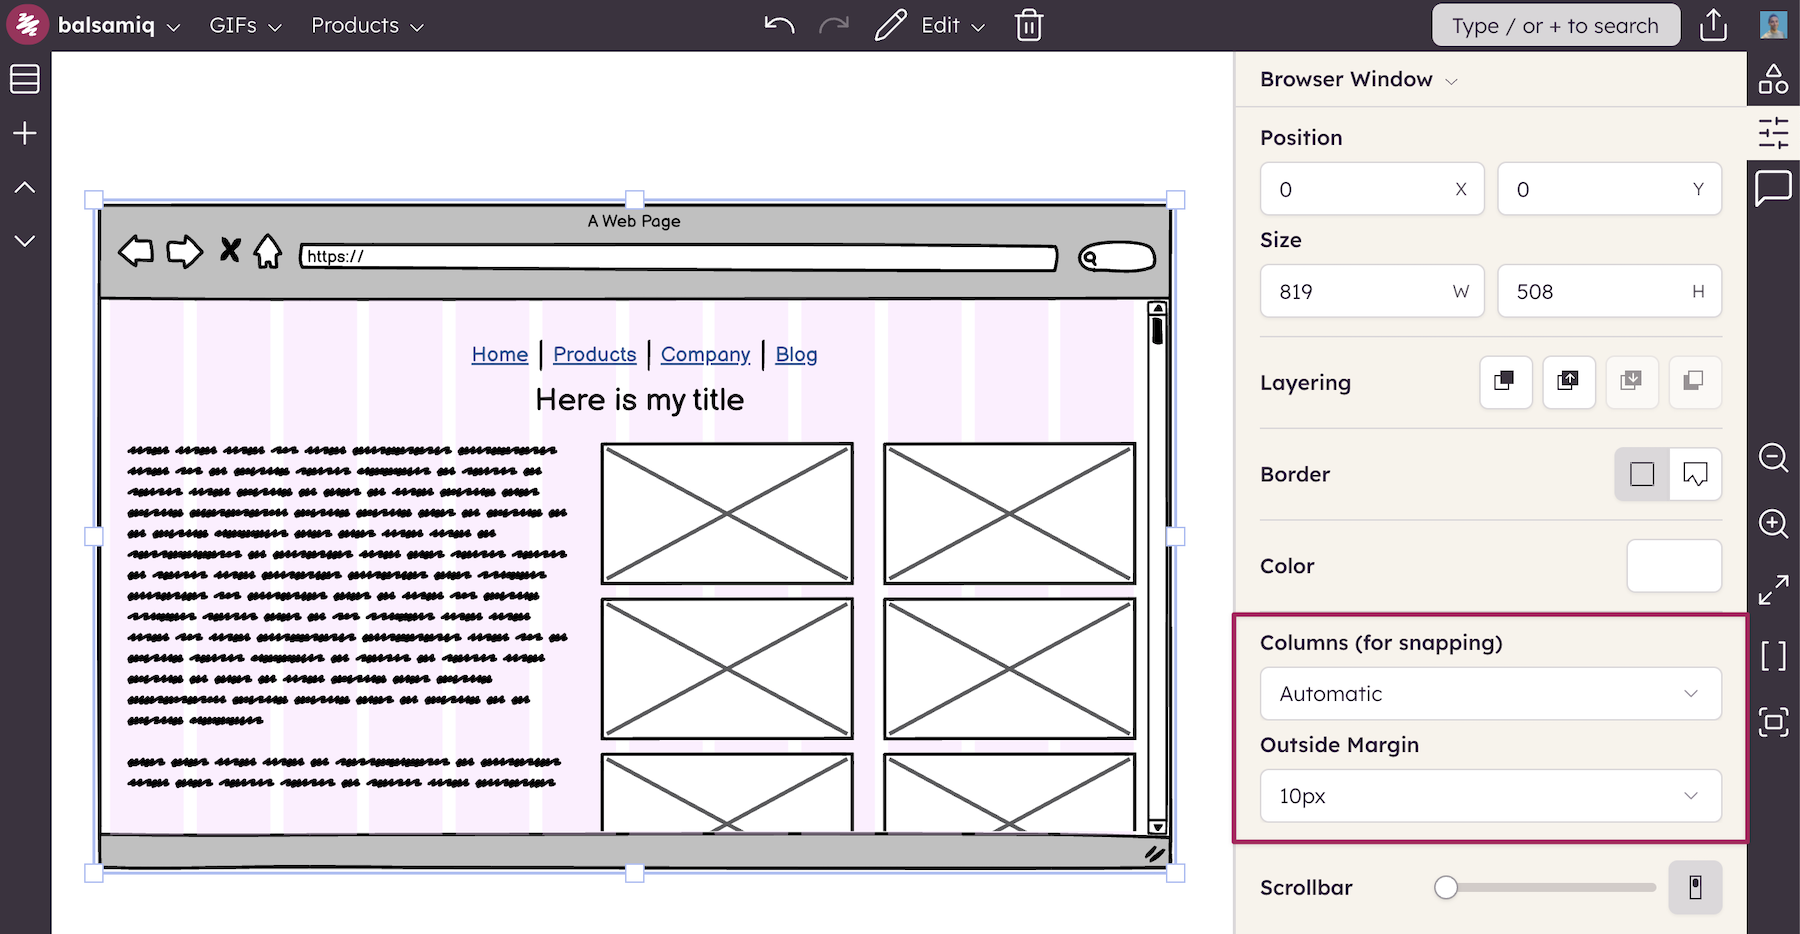Expand the Browser Window type dropdown
Image resolution: width=1800 pixels, height=934 pixels.
[1358, 79]
